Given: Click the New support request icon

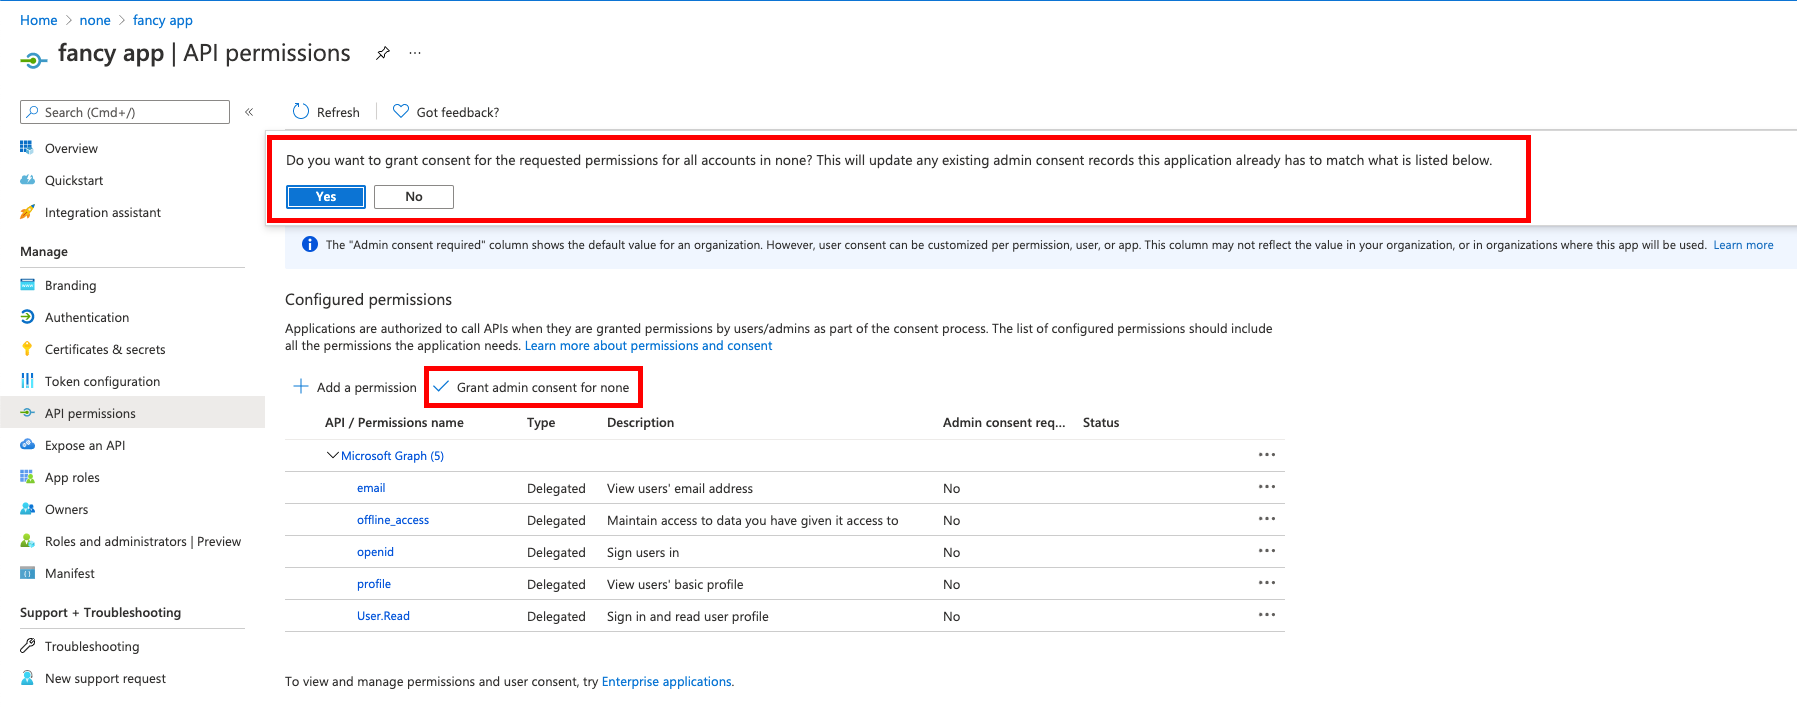Looking at the screenshot, I should 27,678.
